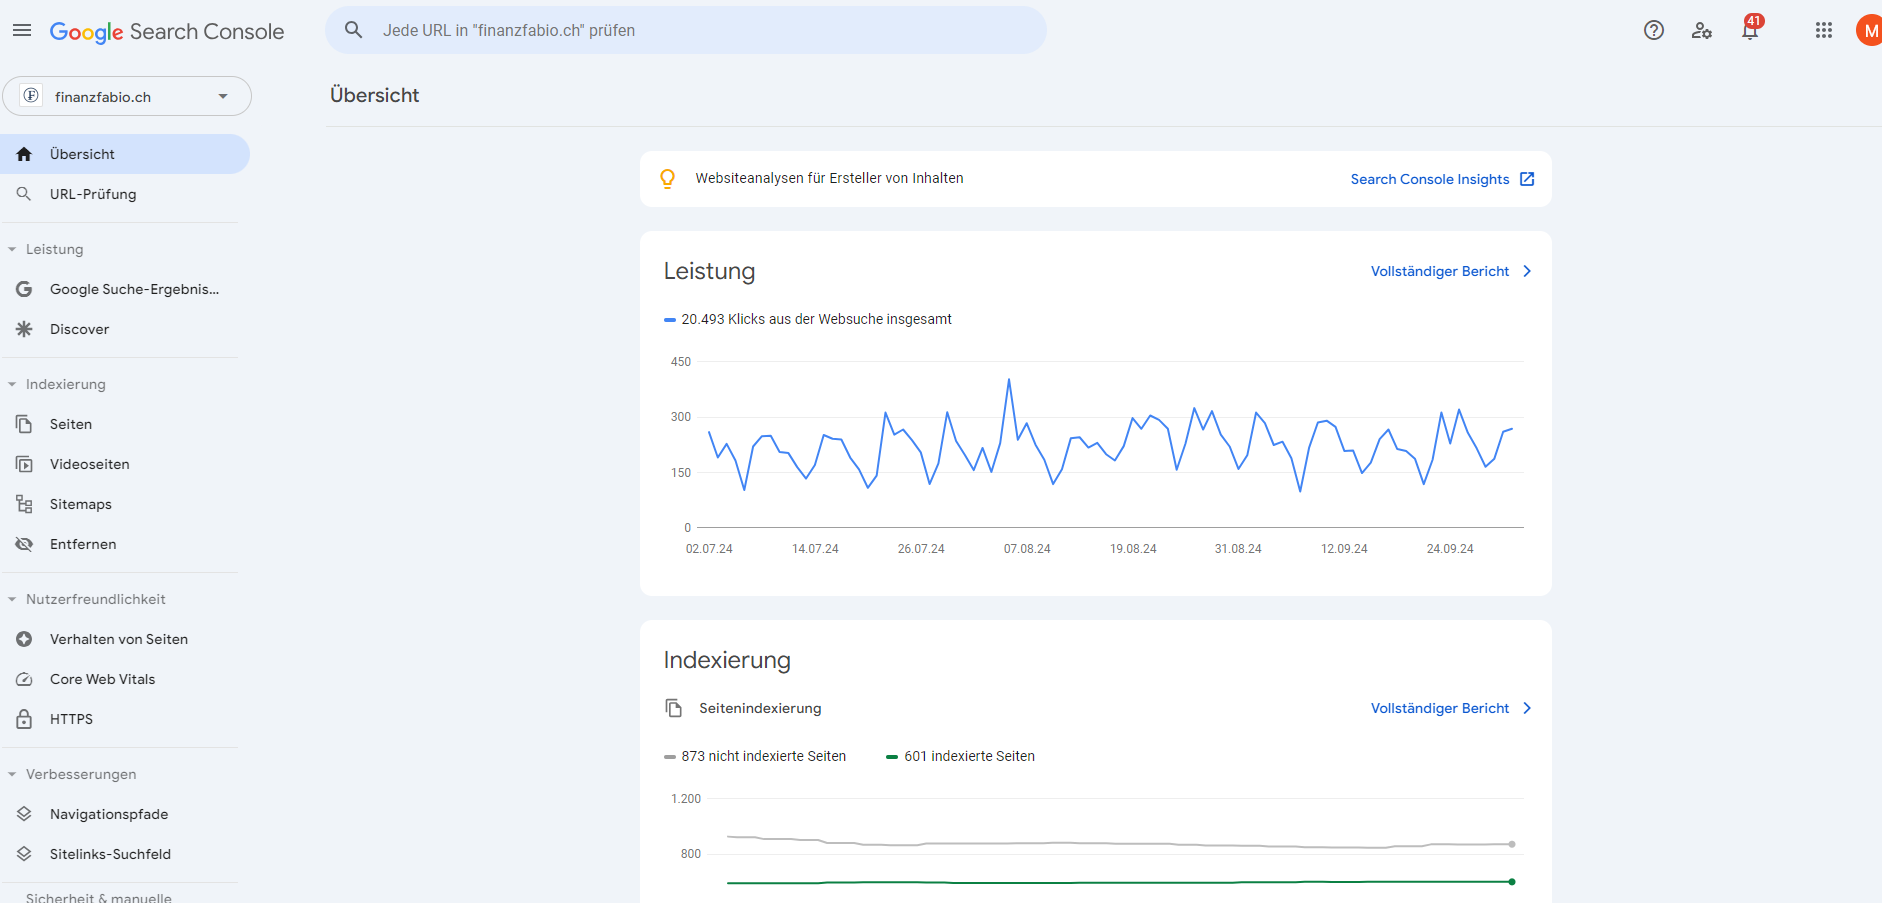Click the grey endpoint of non-indexed line

[1512, 844]
